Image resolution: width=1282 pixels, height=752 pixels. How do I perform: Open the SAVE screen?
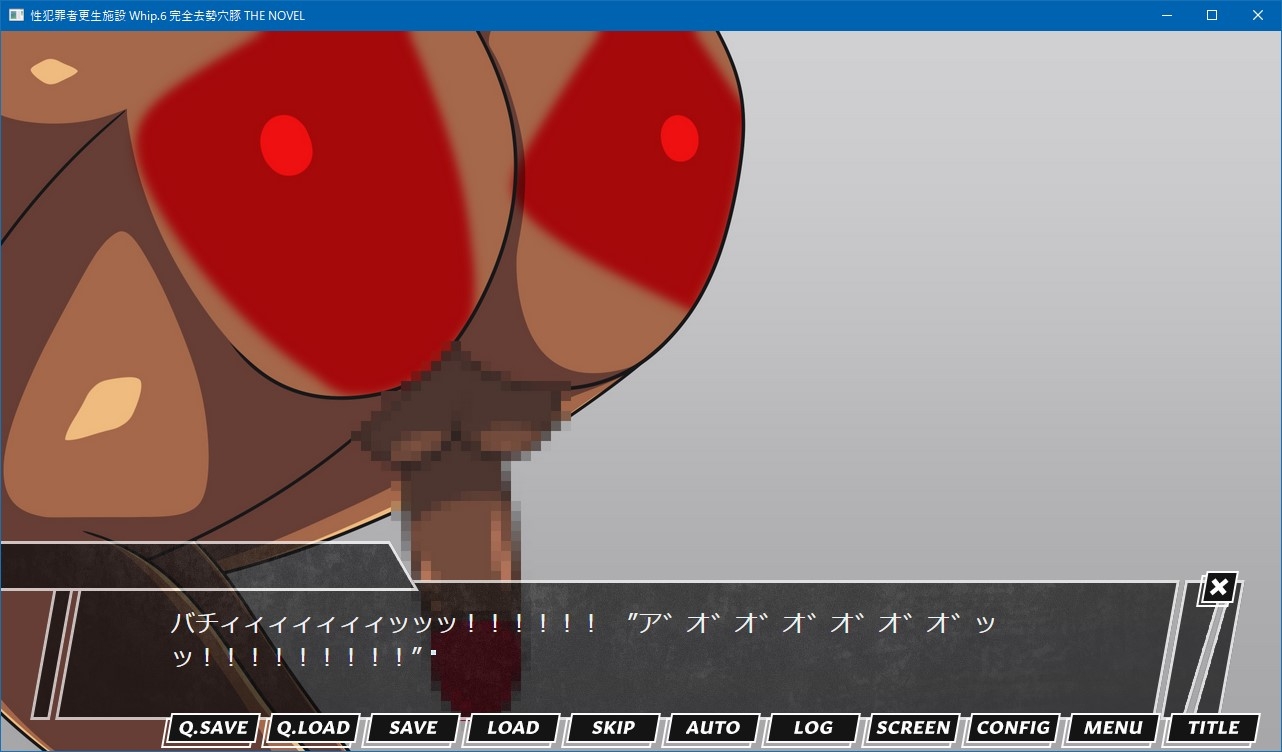point(413,728)
